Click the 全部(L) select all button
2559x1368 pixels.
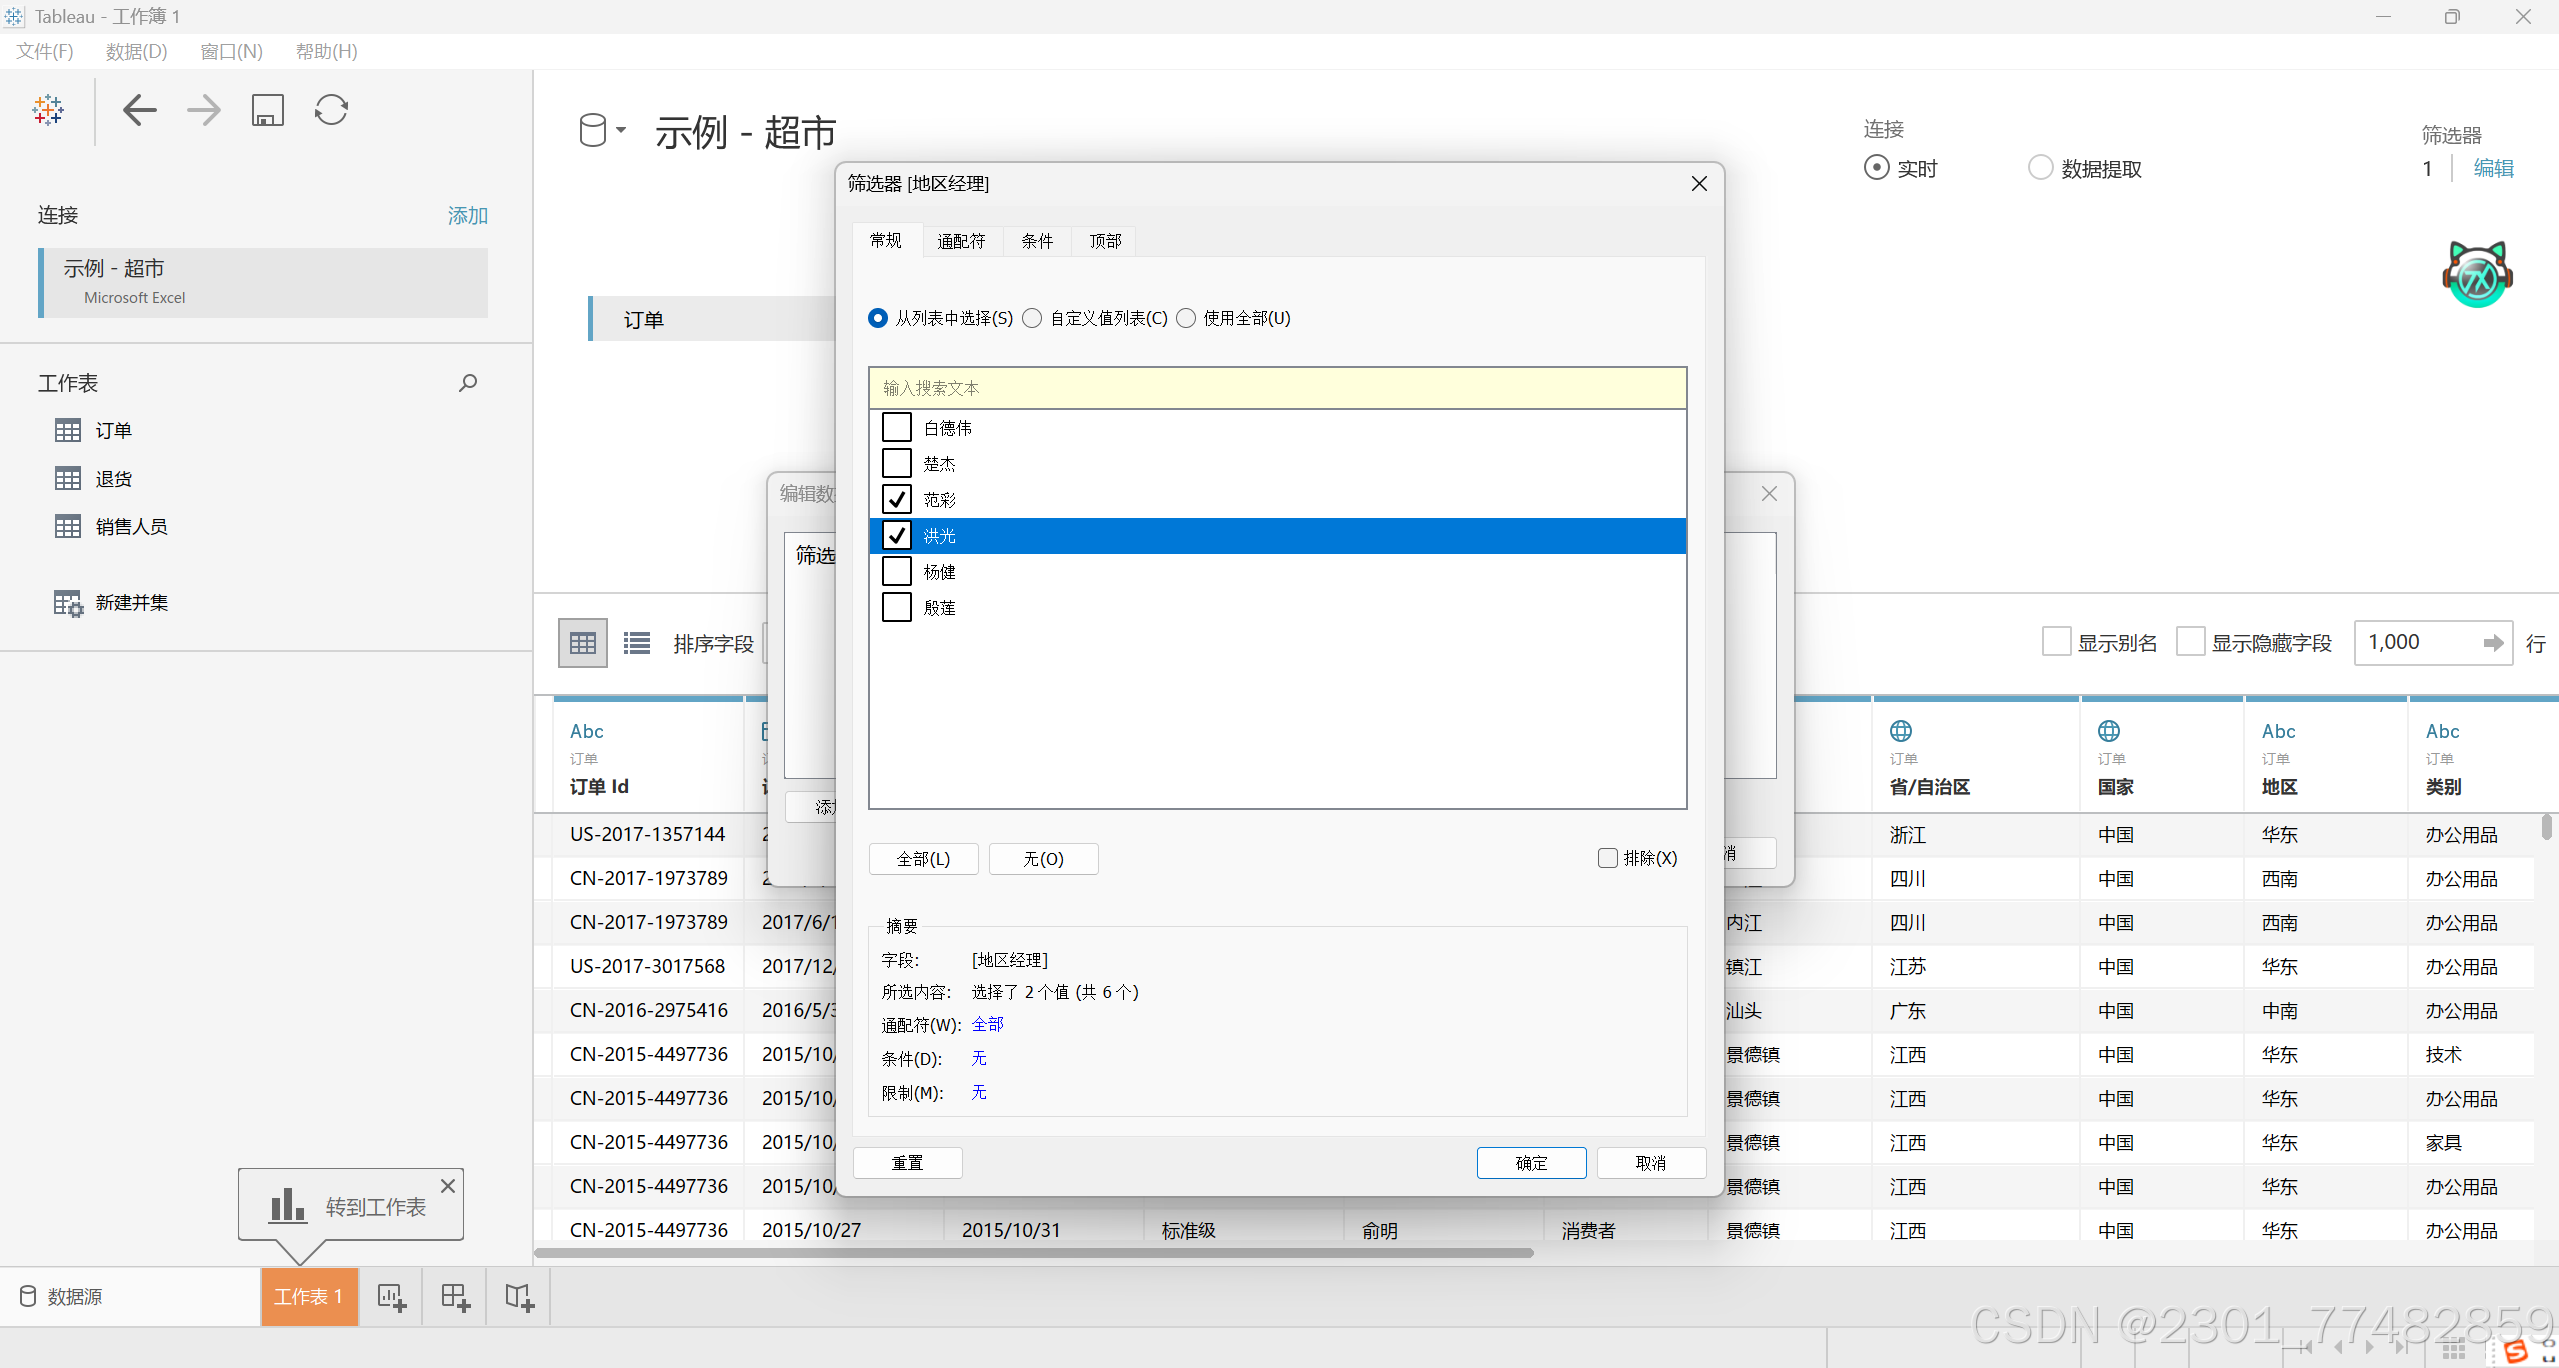click(923, 859)
